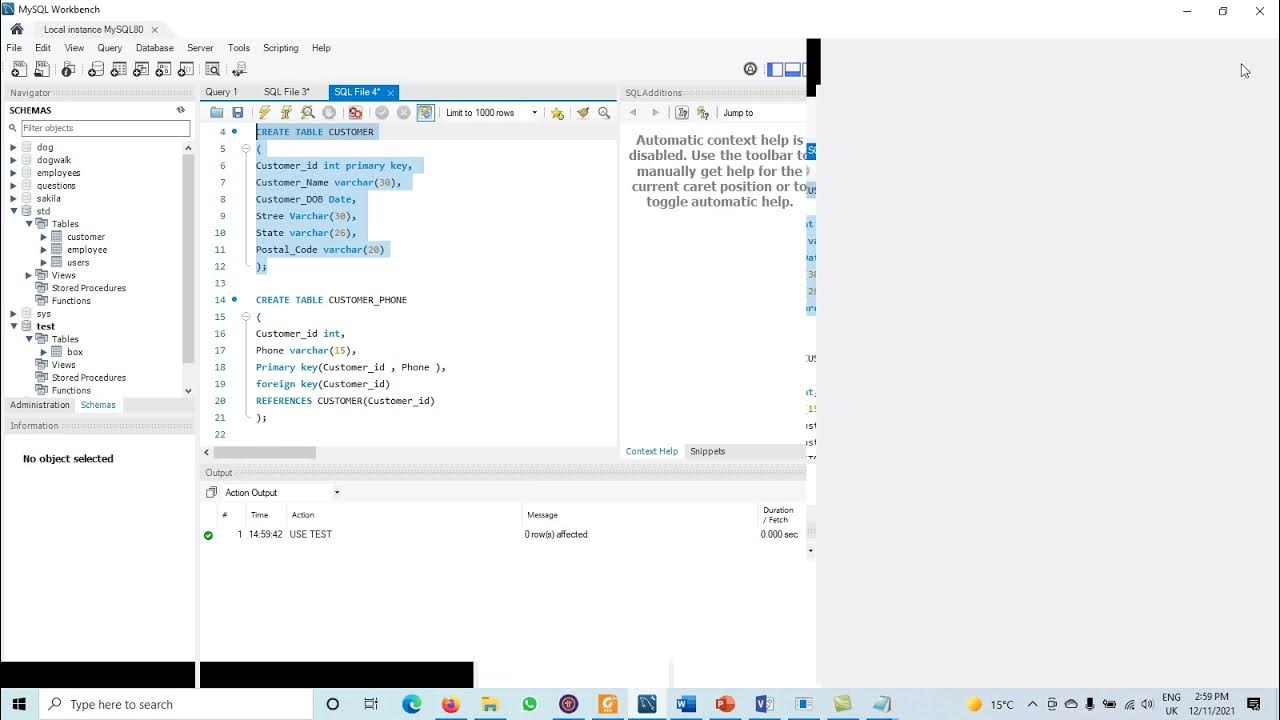
Task: Execute the selected SQL (lightning bolt)
Action: click(x=264, y=113)
